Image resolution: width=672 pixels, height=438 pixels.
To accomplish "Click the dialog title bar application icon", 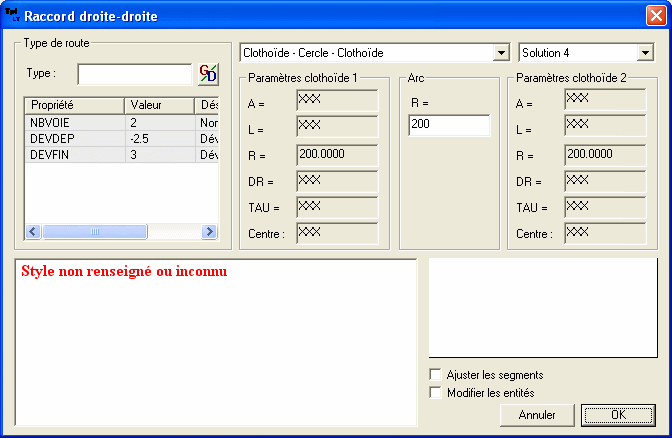I will pyautogui.click(x=12, y=16).
